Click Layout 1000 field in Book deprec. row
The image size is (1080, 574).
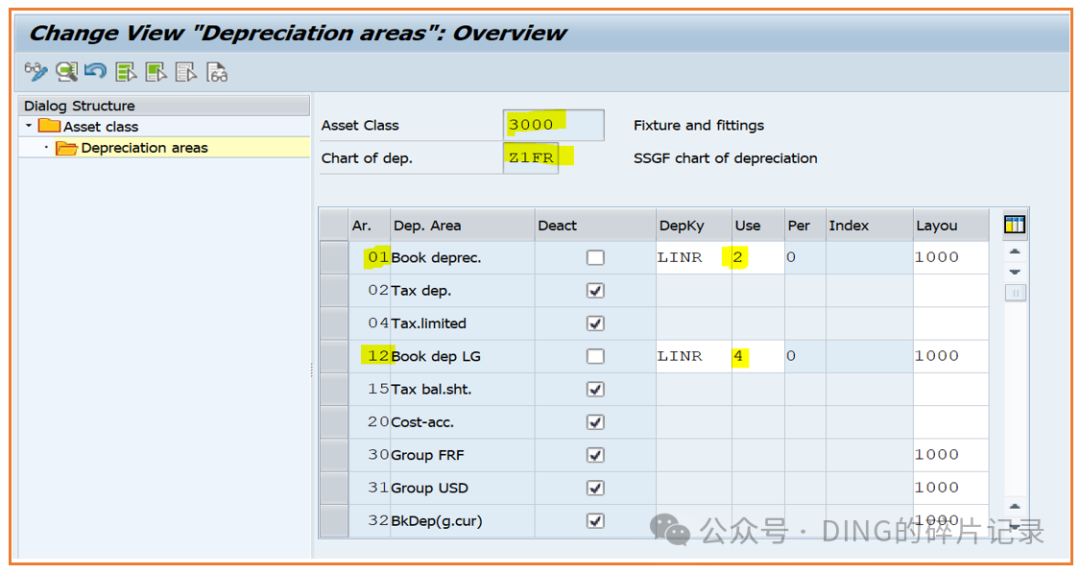(951, 258)
